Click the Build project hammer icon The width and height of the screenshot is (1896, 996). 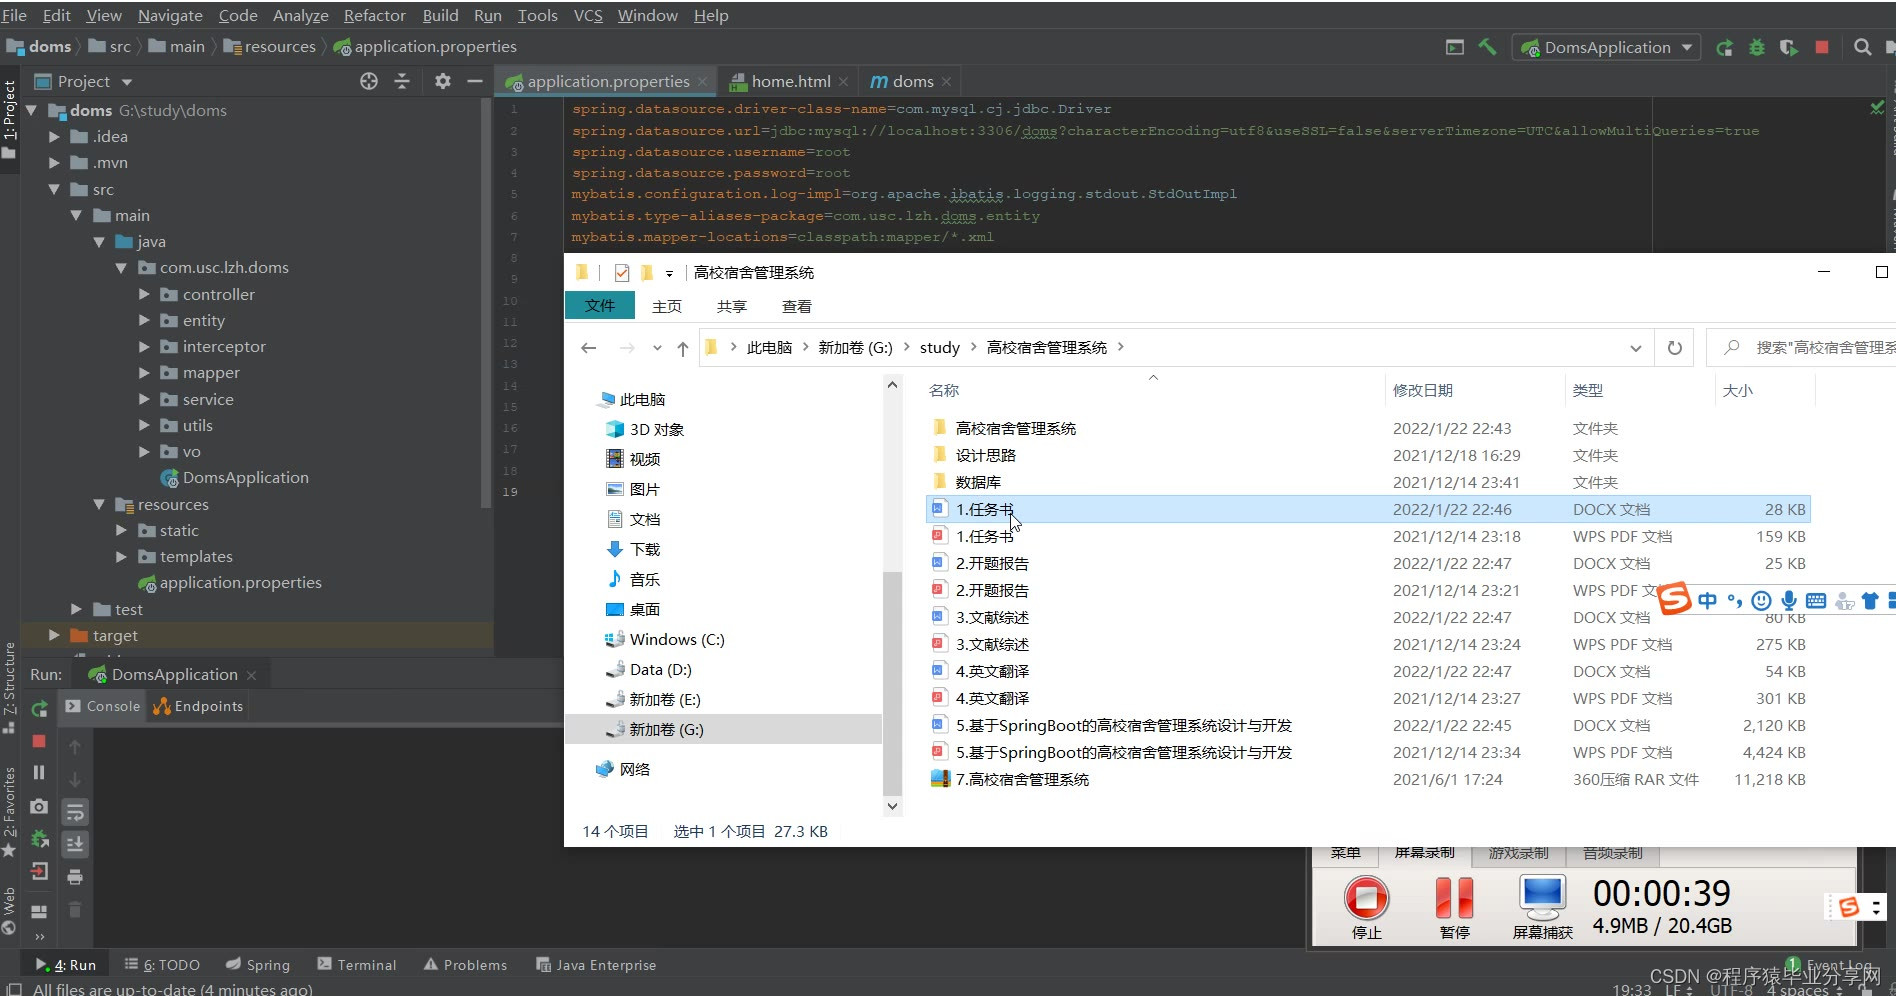pos(1487,47)
